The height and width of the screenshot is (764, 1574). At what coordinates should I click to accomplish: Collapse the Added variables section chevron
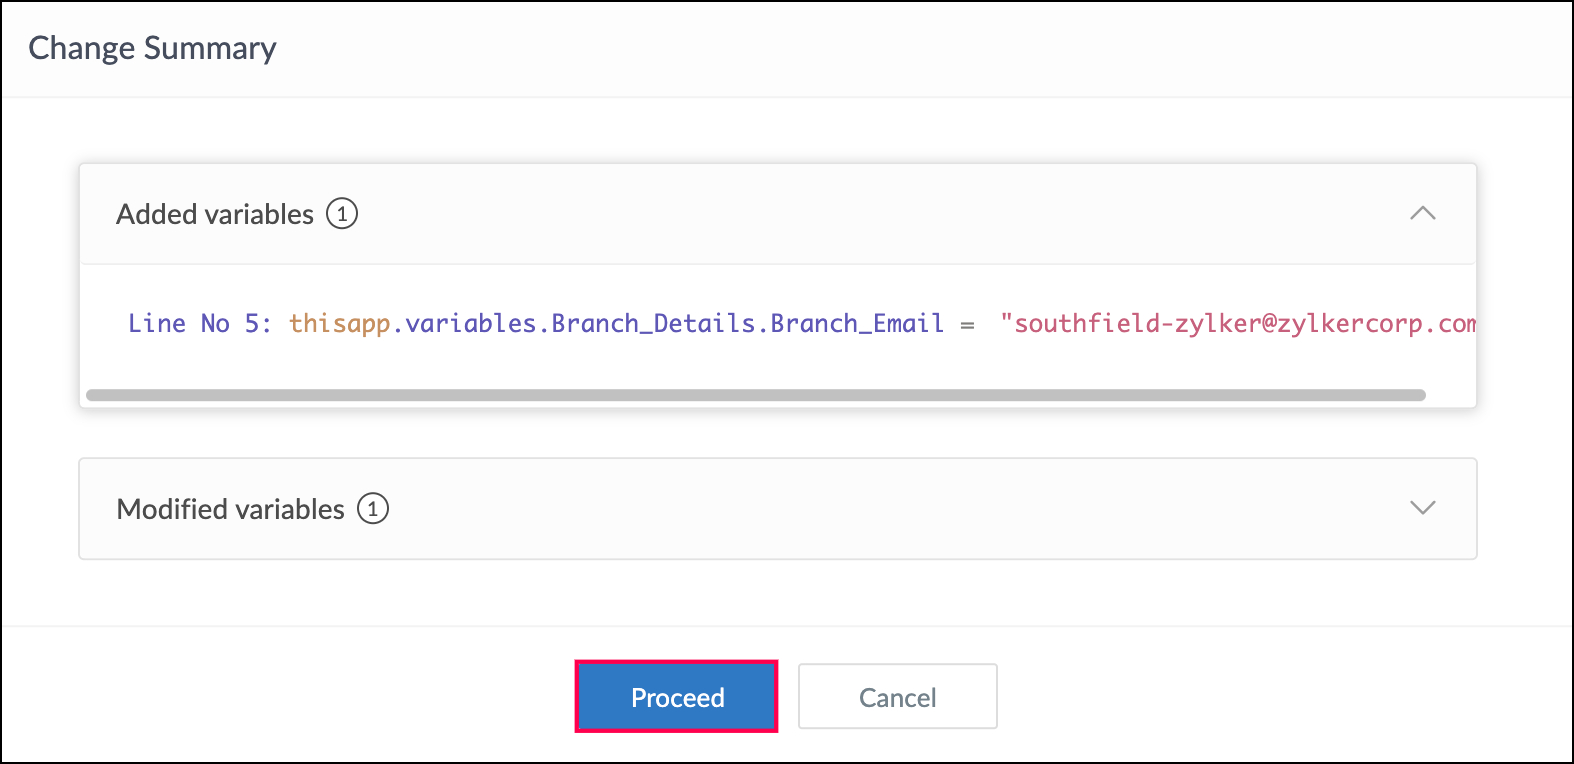(x=1422, y=213)
